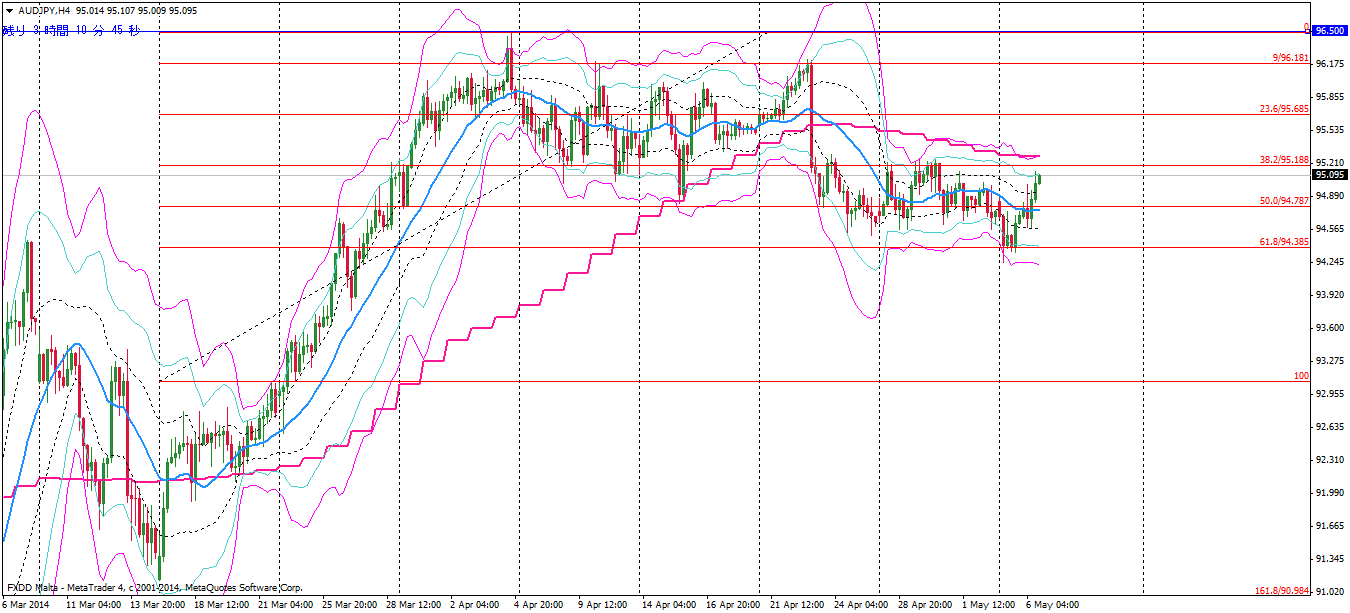The image size is (1350, 613).
Task: Open the chart menu triangle beside AUDJPY,H4
Action: [x=9, y=9]
